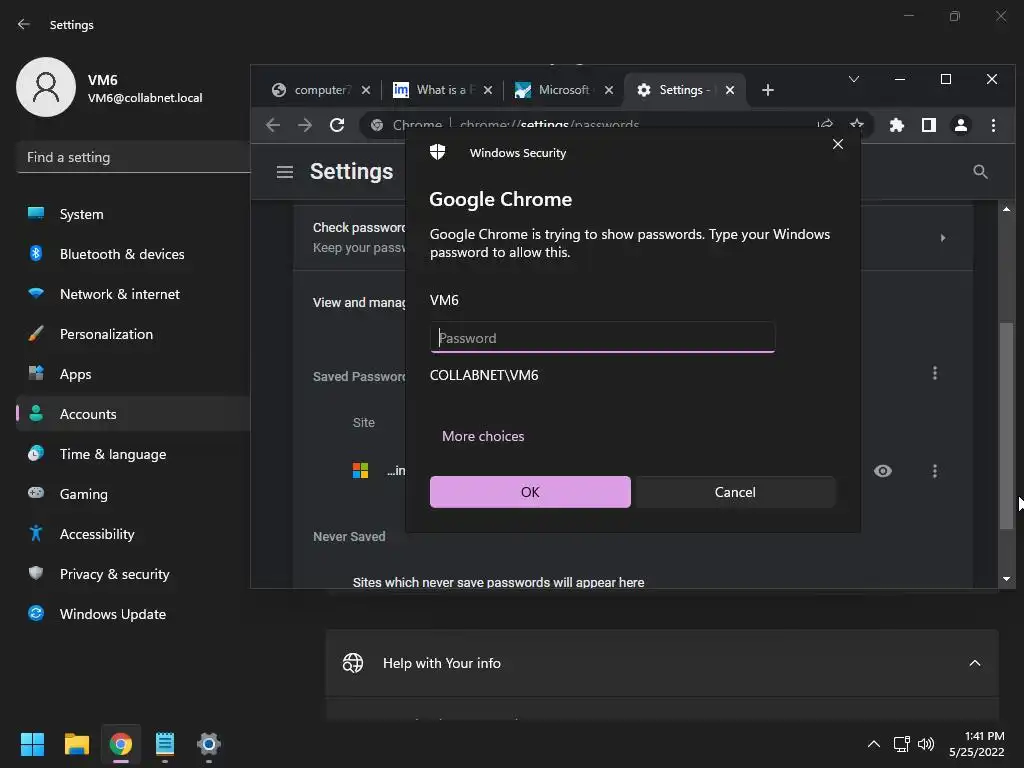Image resolution: width=1024 pixels, height=768 pixels.
Task: Click Chrome icon in taskbar
Action: [121, 744]
